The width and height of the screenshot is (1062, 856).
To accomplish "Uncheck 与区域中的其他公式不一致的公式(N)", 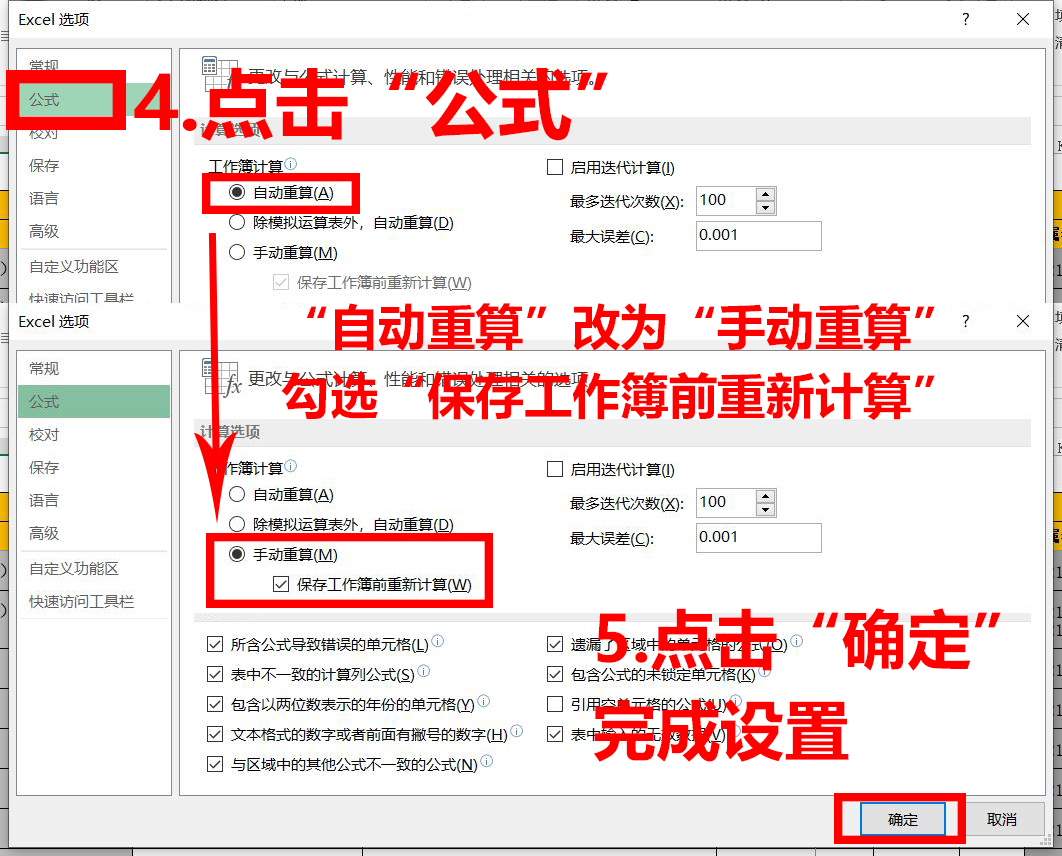I will tap(215, 765).
